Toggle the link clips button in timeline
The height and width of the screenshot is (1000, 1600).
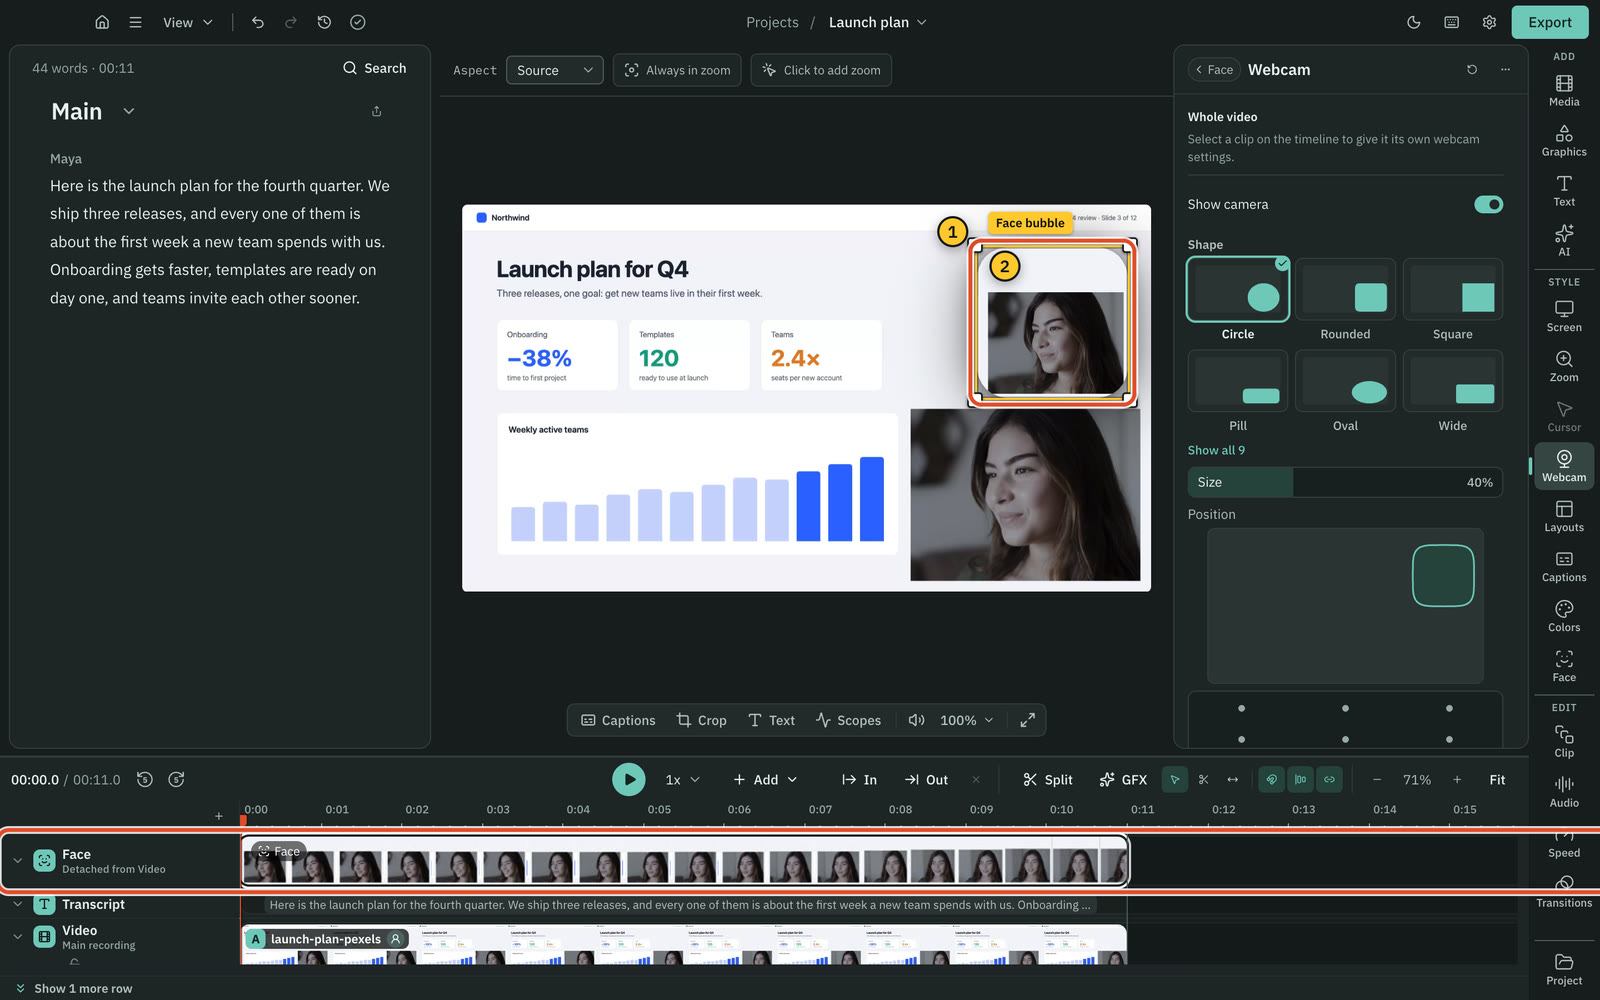(1330, 780)
